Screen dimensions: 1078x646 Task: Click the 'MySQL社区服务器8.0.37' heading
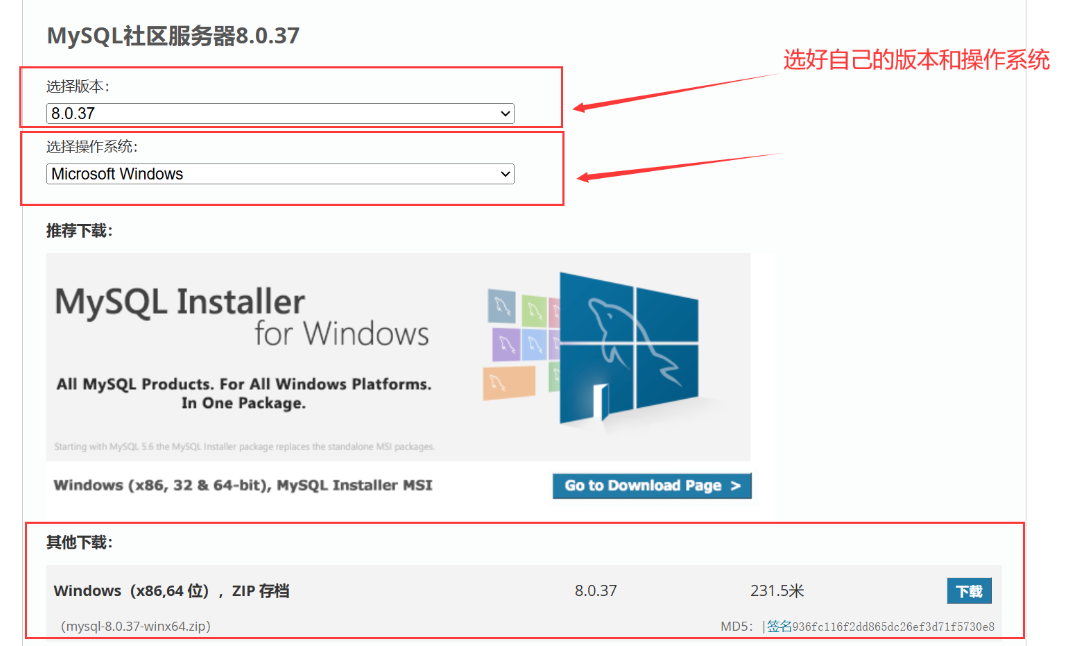(x=173, y=36)
